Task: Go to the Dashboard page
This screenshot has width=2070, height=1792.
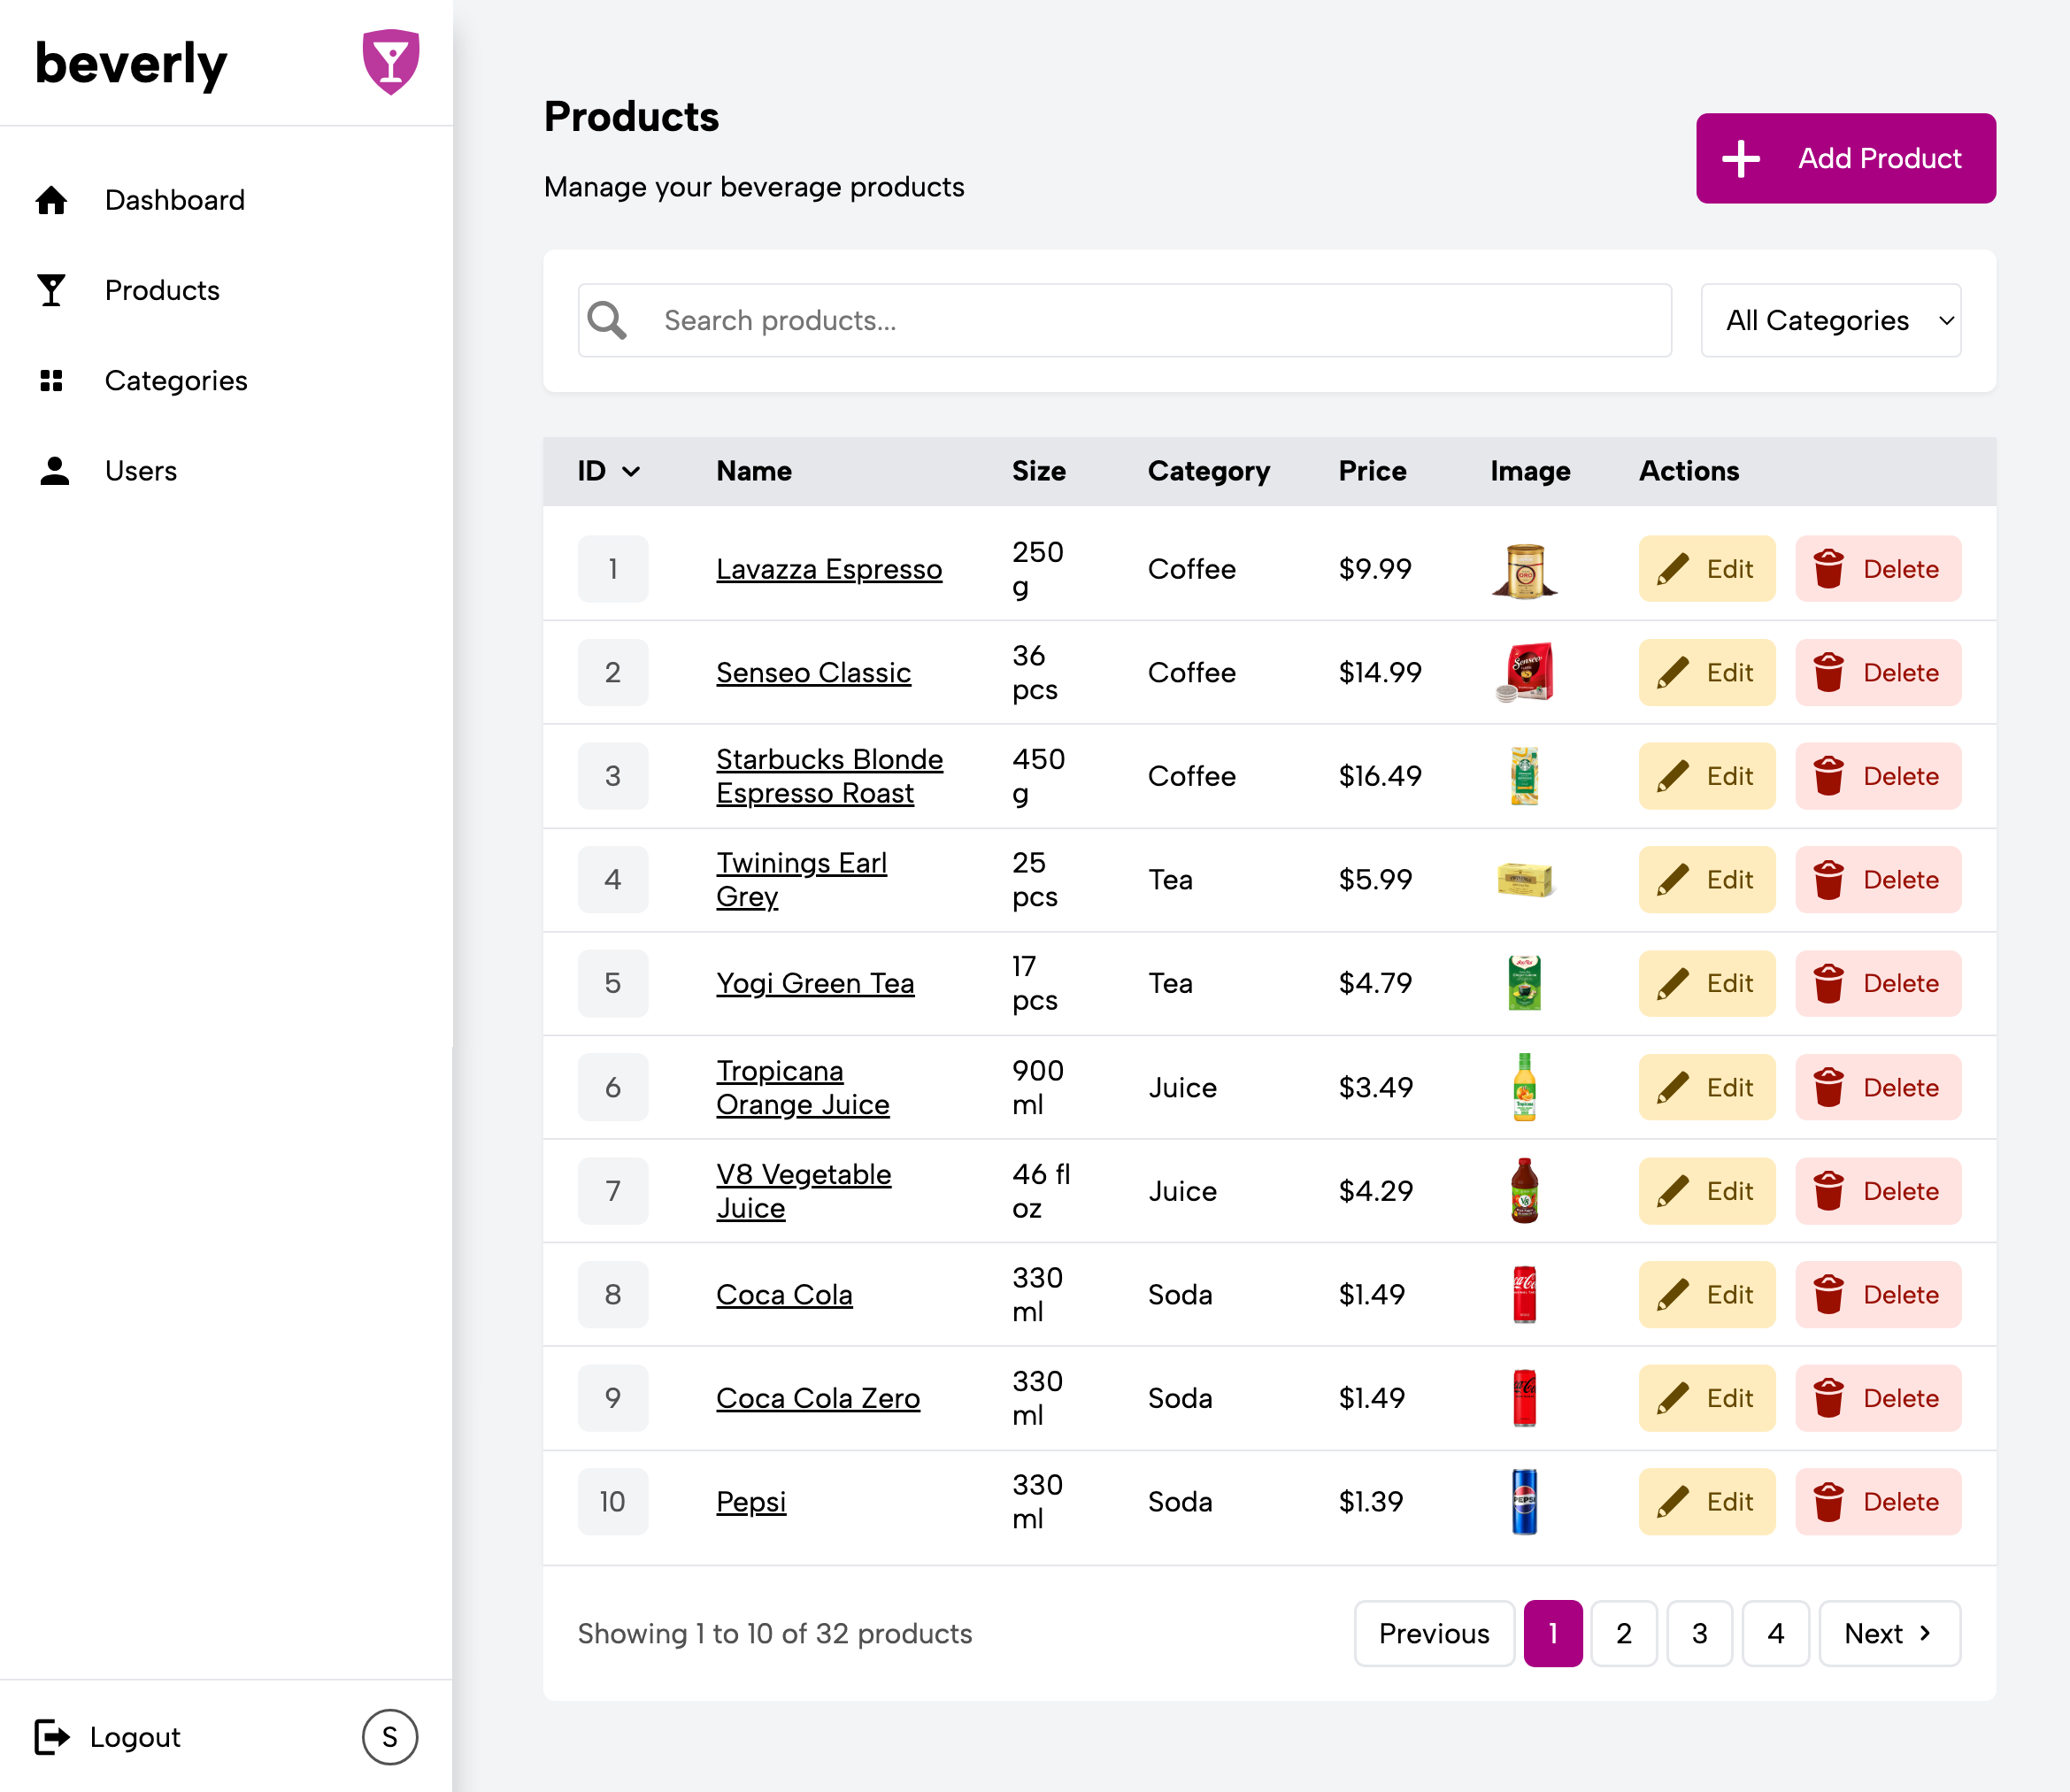Action: tap(174, 200)
